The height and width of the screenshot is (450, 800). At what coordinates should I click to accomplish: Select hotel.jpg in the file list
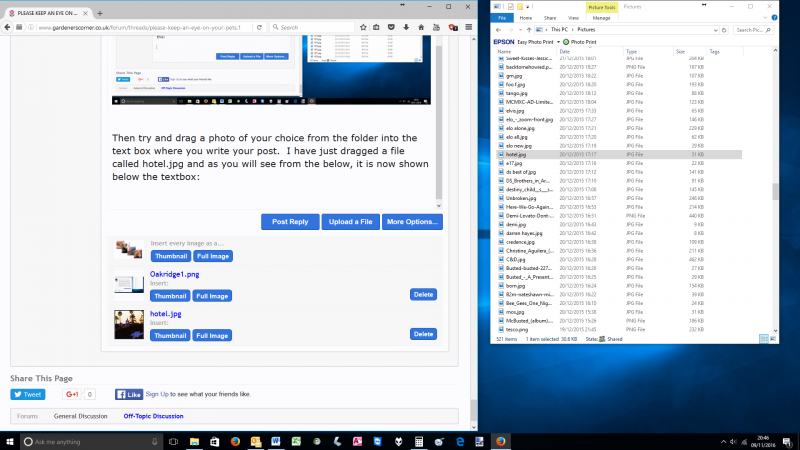click(x=517, y=155)
